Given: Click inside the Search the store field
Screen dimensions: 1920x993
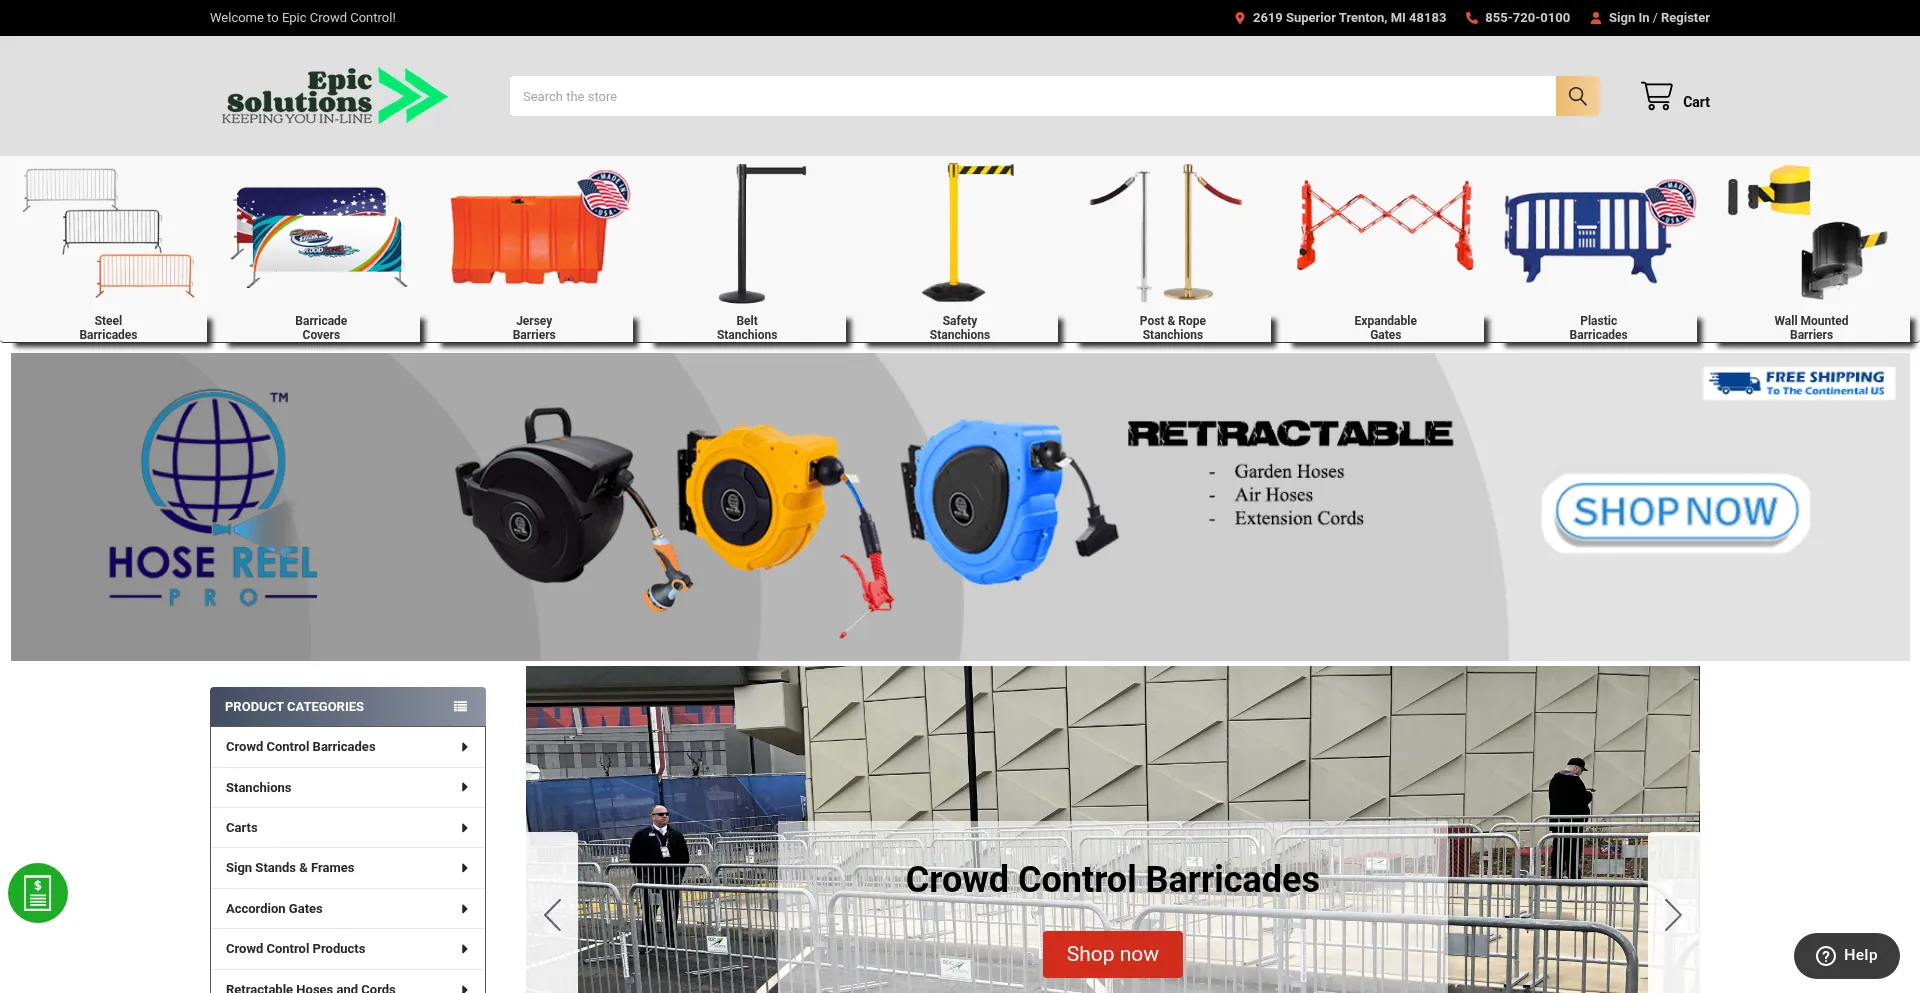Looking at the screenshot, I should coord(1030,97).
